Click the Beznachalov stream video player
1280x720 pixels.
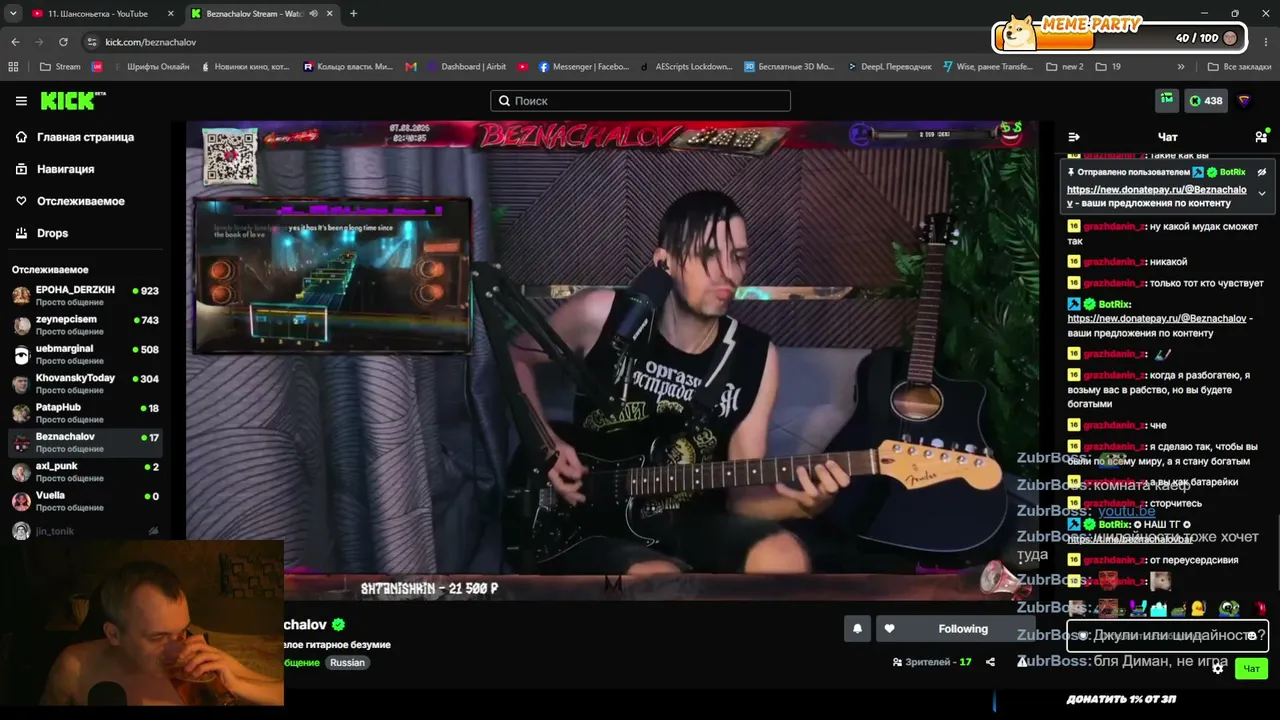point(612,361)
